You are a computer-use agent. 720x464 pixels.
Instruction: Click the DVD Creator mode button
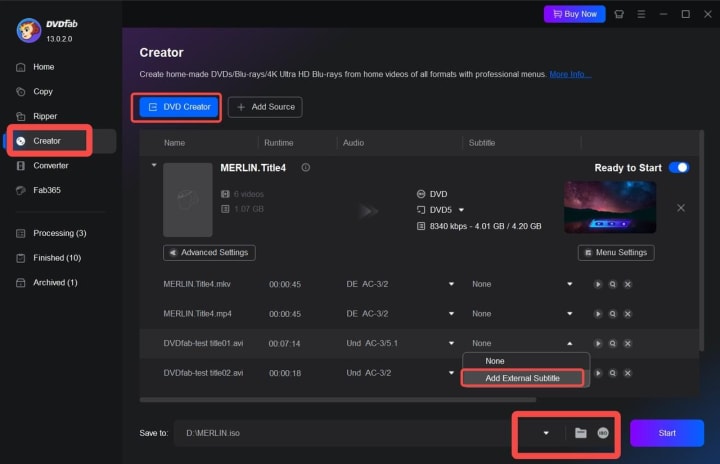point(179,107)
